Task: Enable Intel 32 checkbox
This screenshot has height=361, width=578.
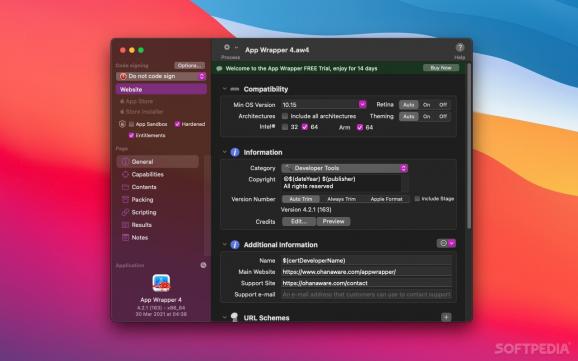Action: click(285, 127)
